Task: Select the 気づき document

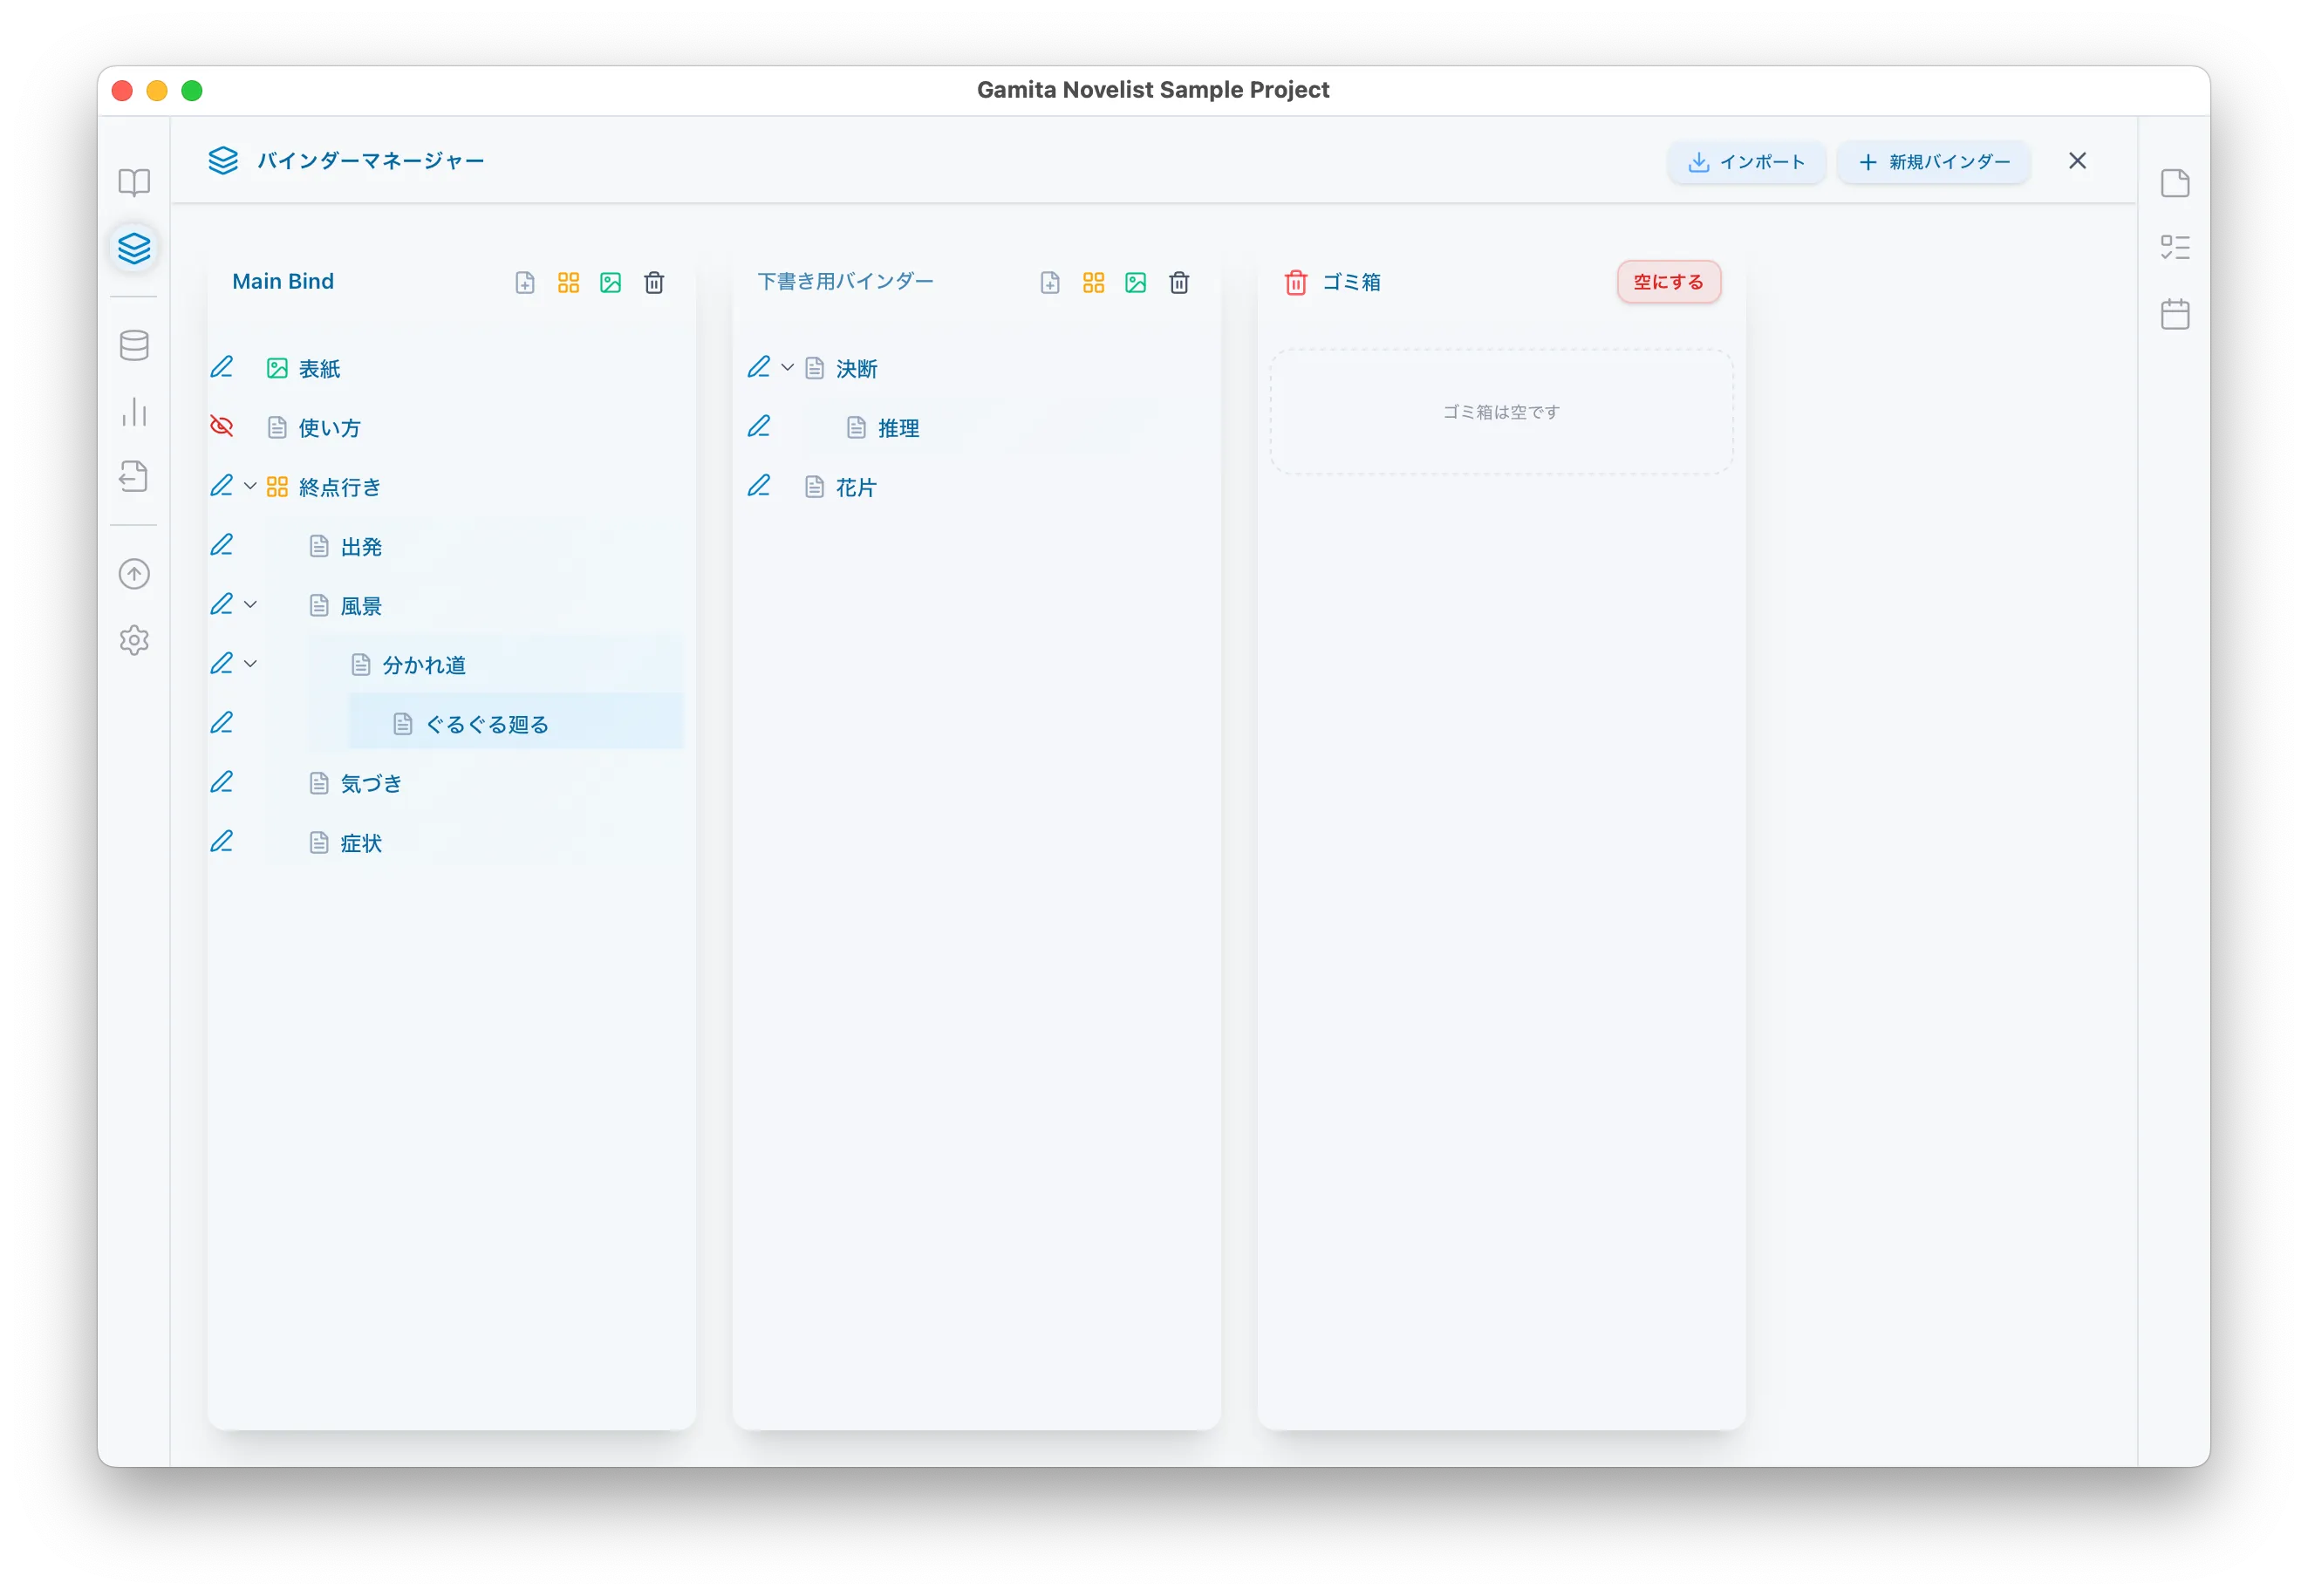Action: point(371,784)
